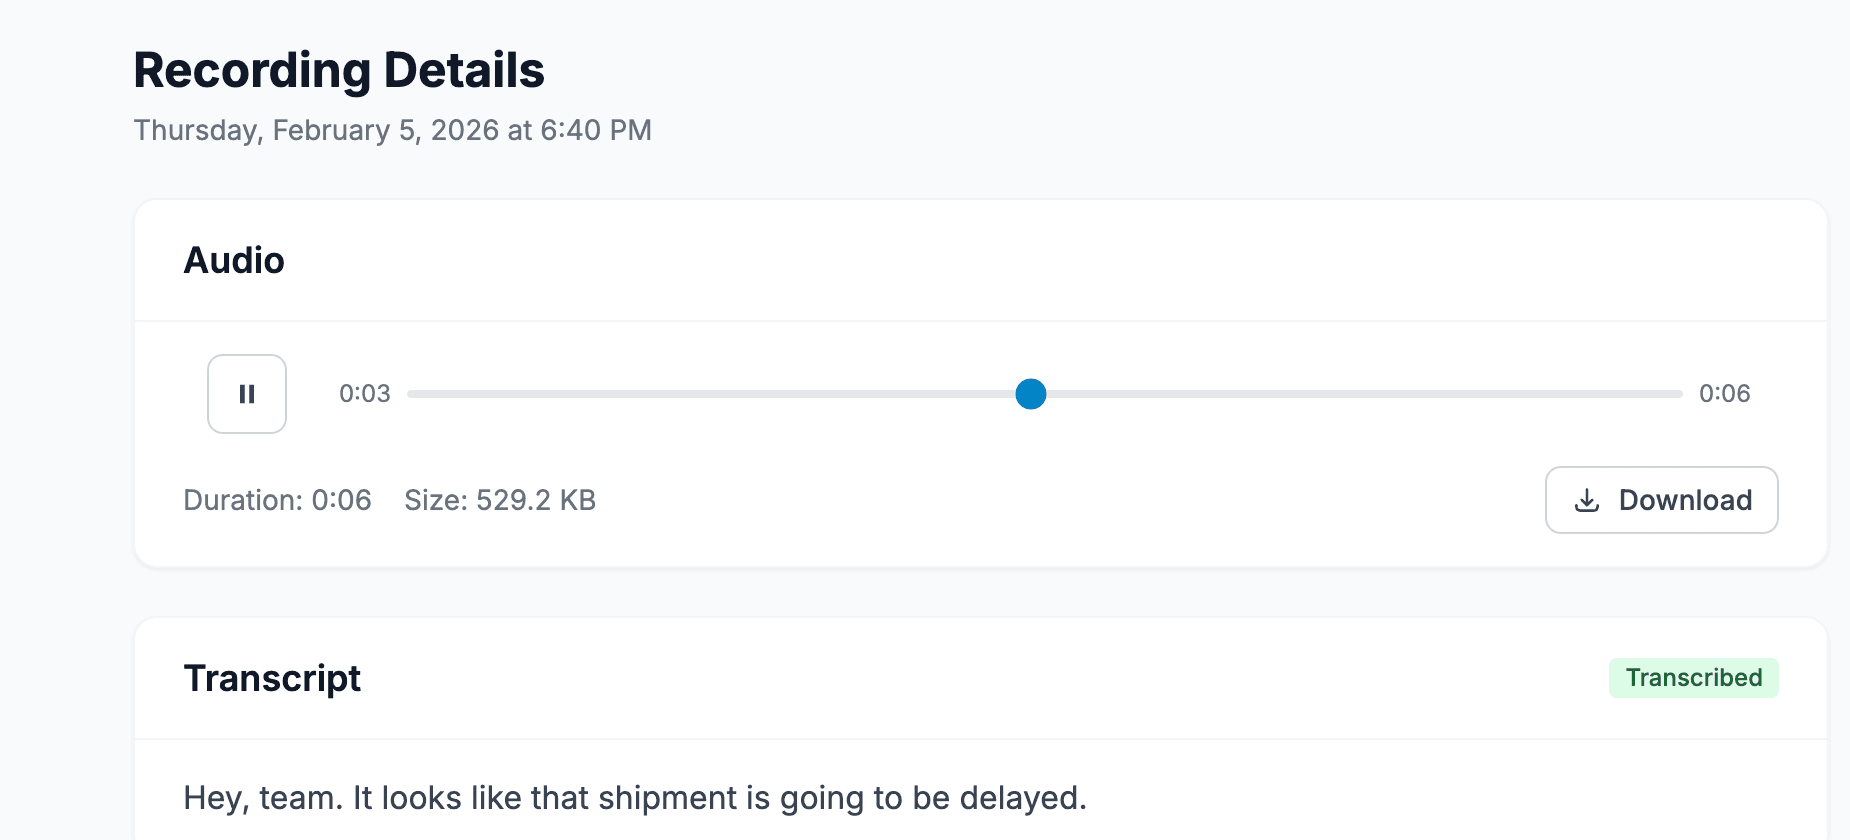The height and width of the screenshot is (840, 1850).
Task: Click the 0:06 total time beside the slider
Action: (x=1724, y=394)
